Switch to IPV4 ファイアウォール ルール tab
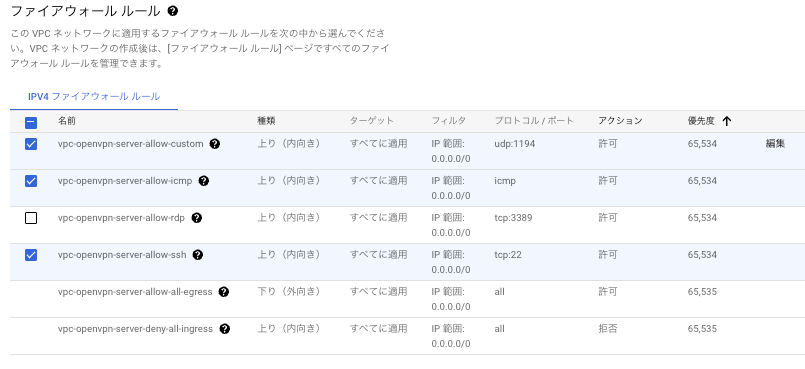805x369 pixels. [x=94, y=96]
